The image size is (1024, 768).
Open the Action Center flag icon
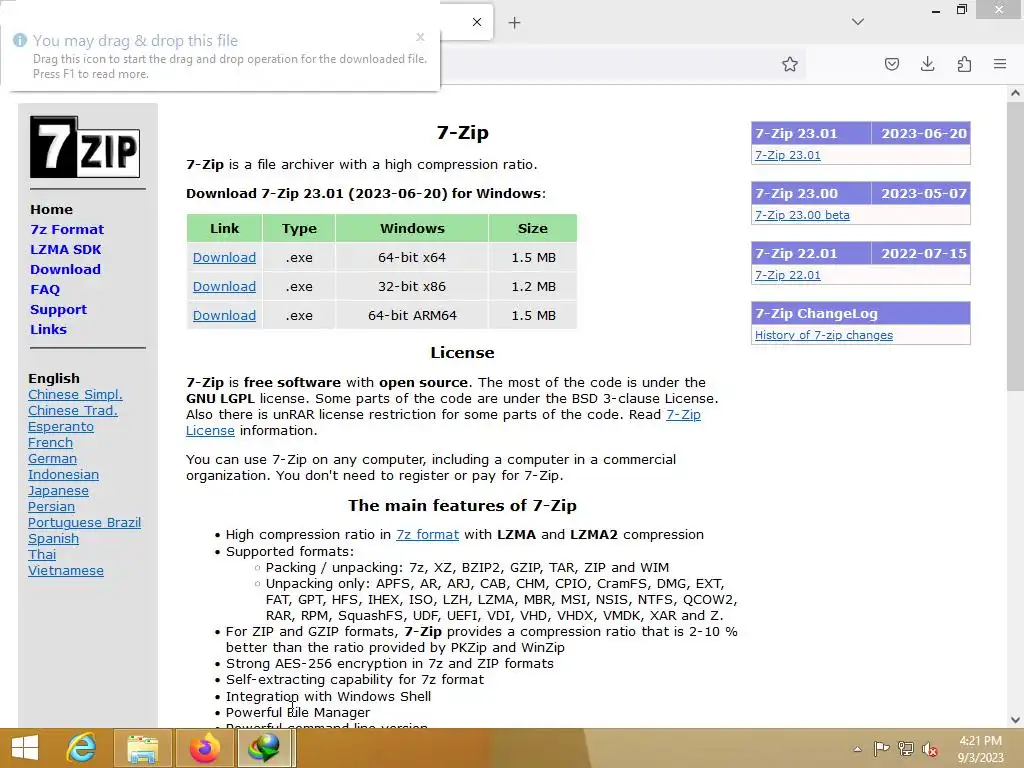(881, 749)
